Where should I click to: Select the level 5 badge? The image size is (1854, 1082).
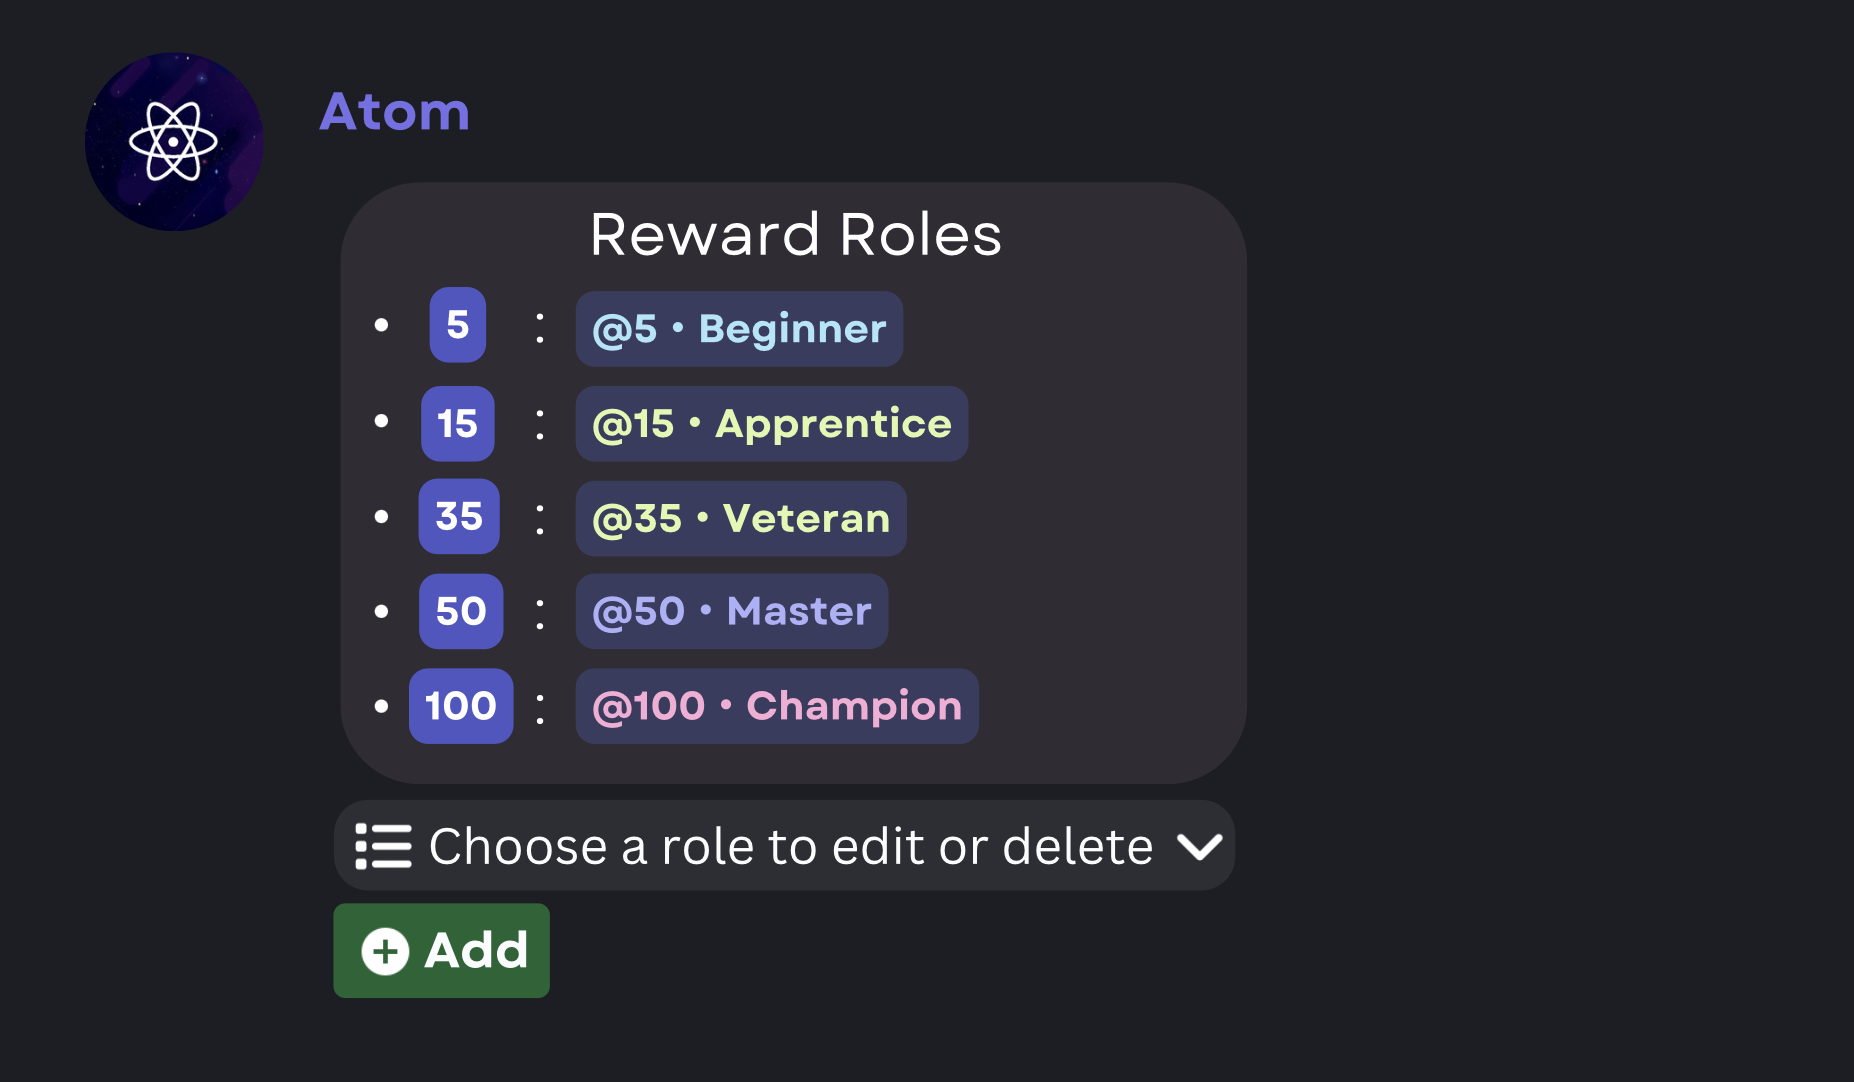457,325
